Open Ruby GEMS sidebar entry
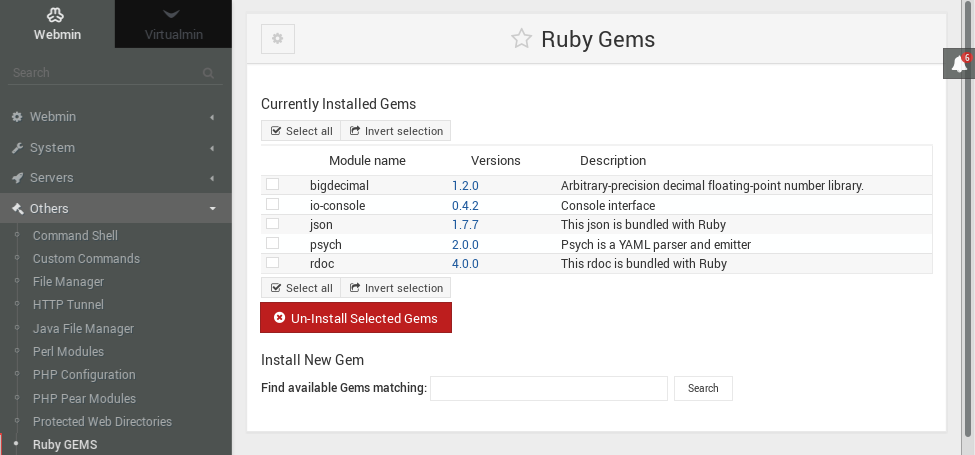The width and height of the screenshot is (975, 455). coord(65,444)
